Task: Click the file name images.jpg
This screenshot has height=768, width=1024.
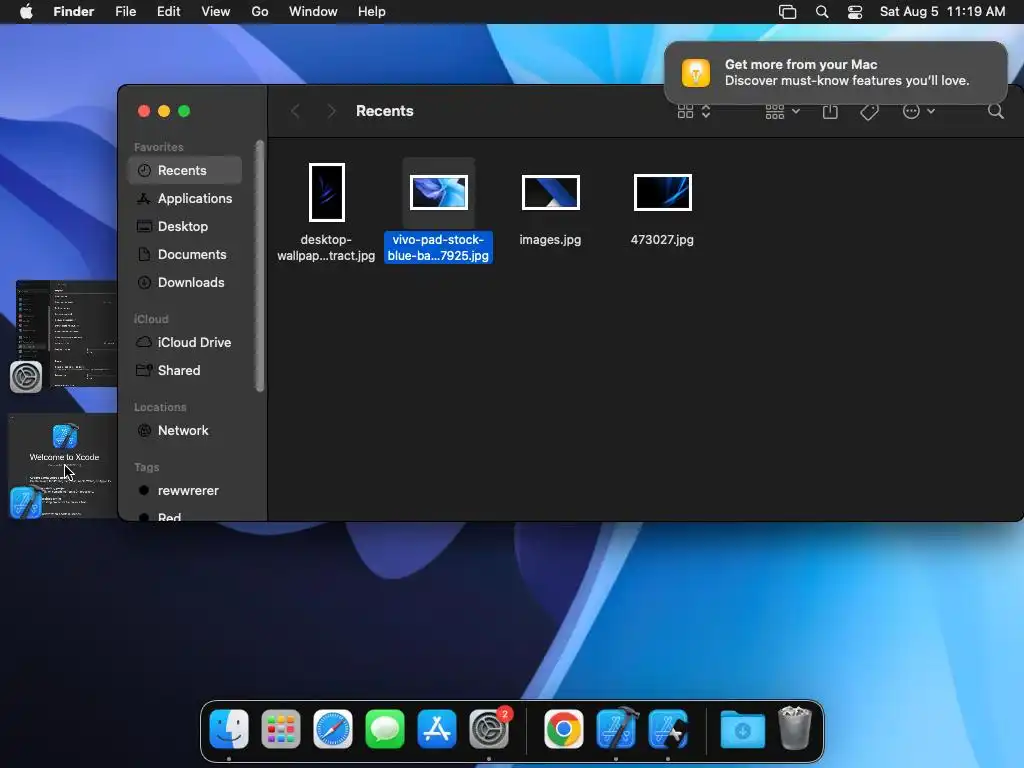Action: 551,240
